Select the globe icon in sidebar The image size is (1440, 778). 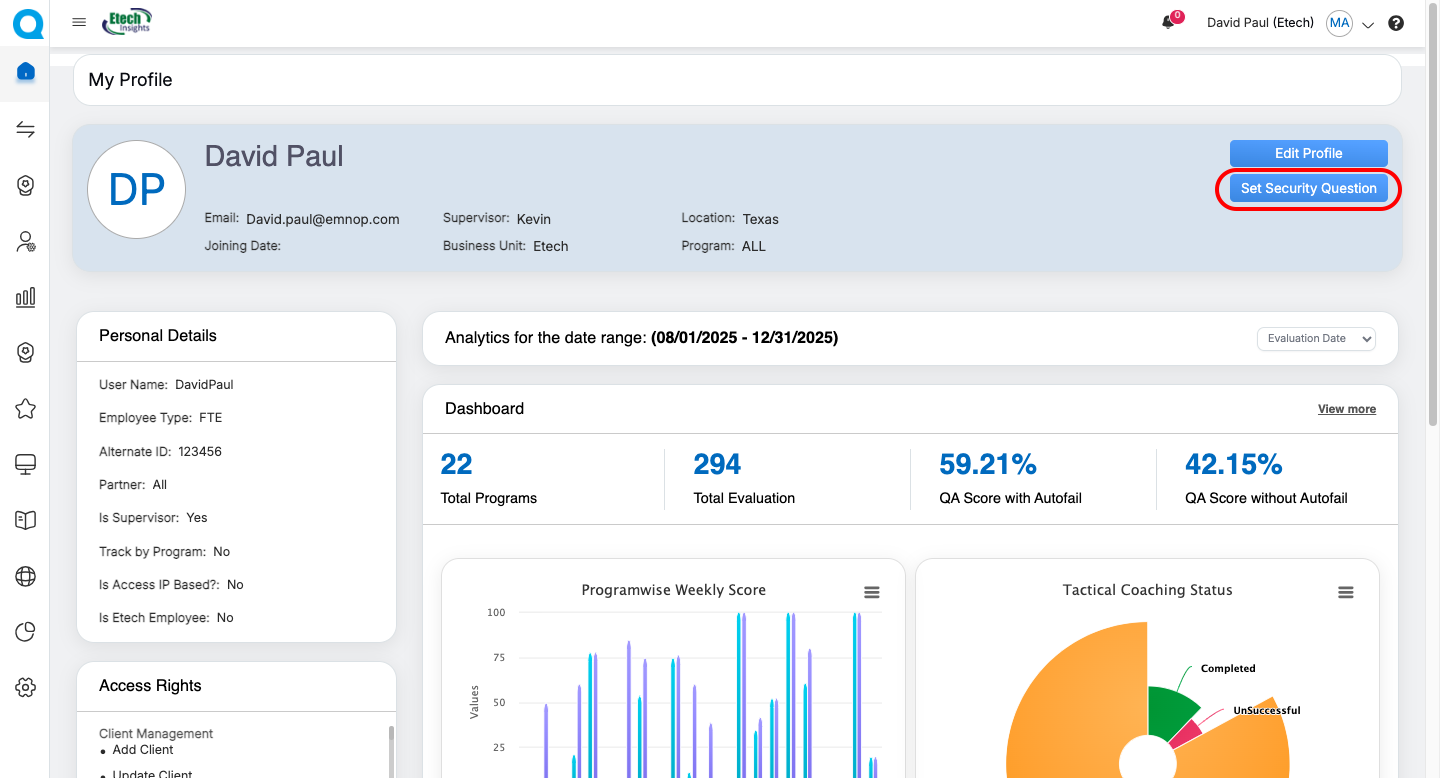coord(26,576)
